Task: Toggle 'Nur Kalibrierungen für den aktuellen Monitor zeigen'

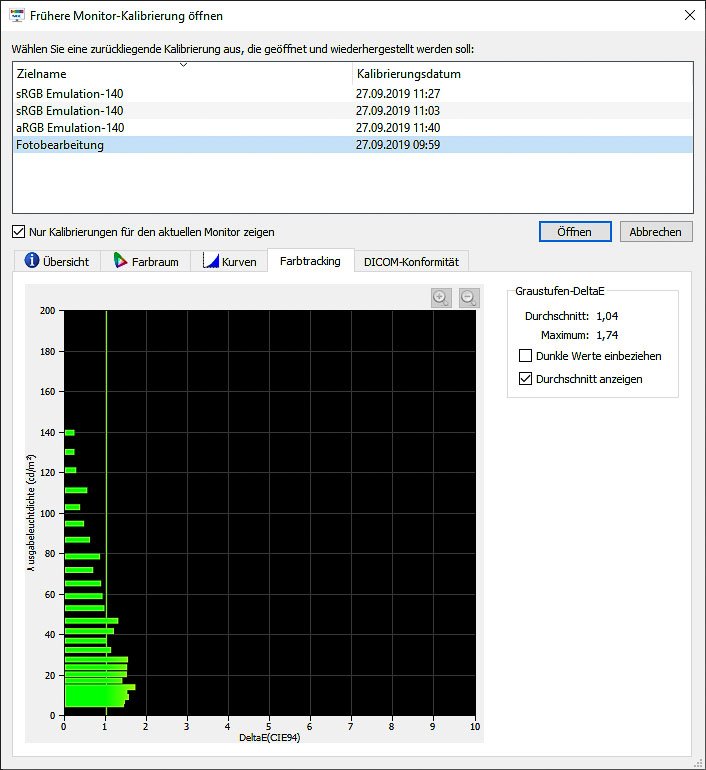Action: (x=18, y=231)
